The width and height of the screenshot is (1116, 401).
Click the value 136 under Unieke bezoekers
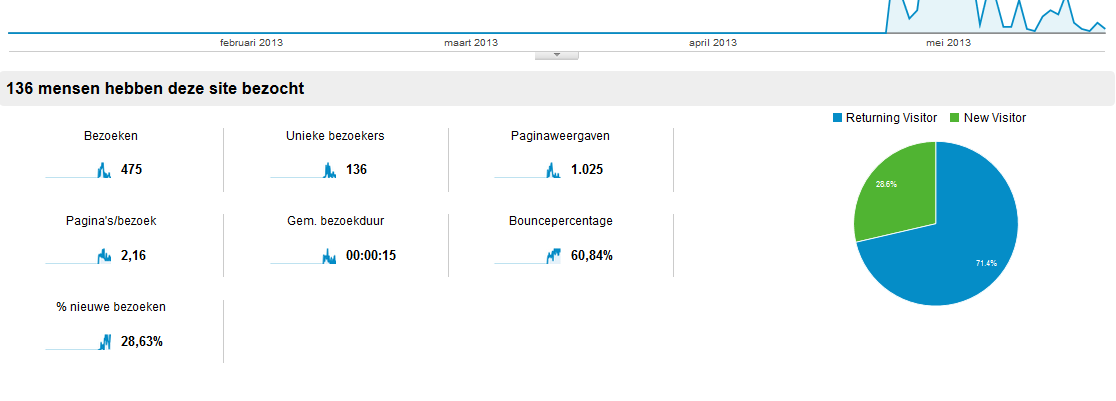357,170
